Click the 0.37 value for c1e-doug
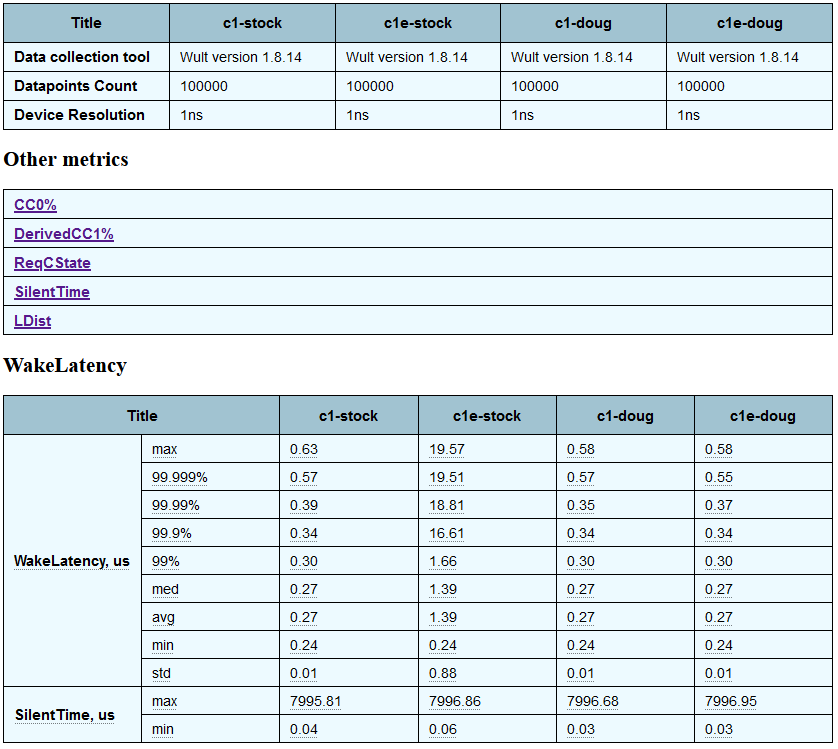The height and width of the screenshot is (749, 838). [718, 505]
